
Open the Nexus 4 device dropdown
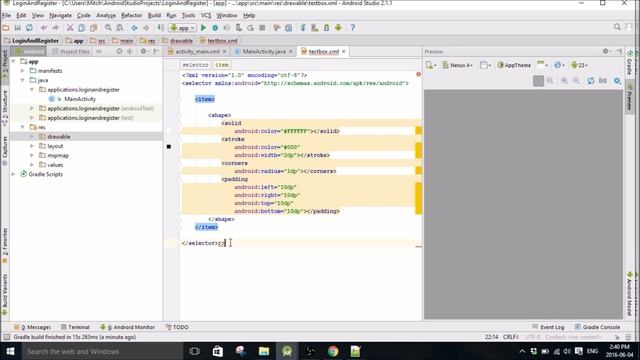click(458, 65)
